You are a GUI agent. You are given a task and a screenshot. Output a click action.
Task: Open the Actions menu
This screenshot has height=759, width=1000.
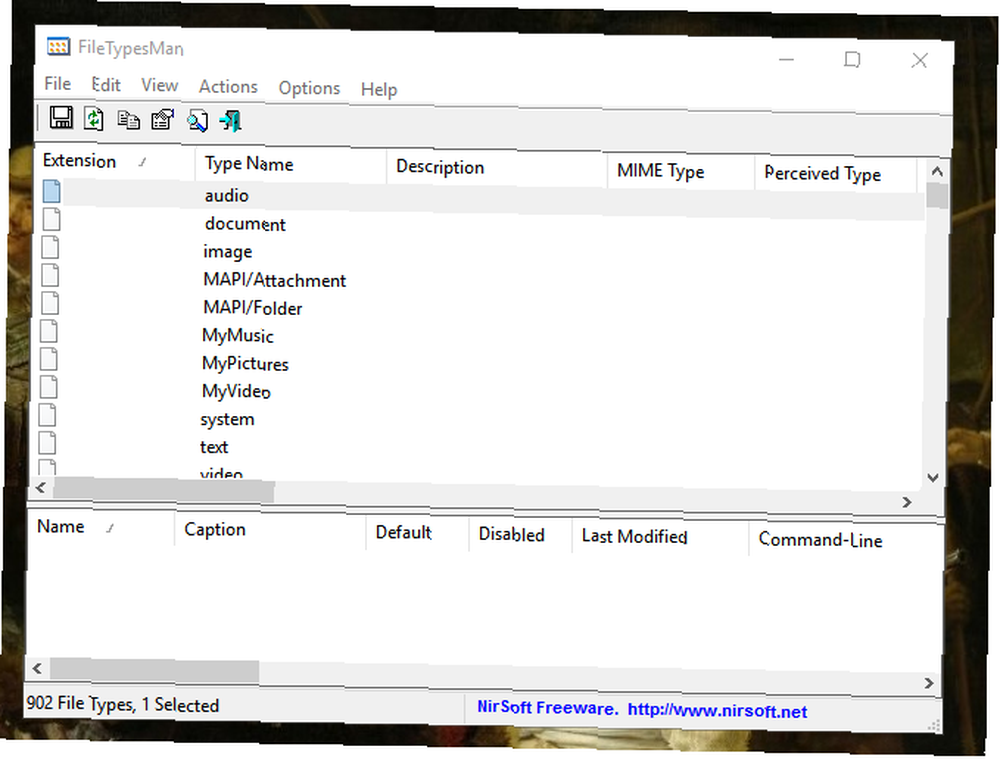tap(228, 87)
